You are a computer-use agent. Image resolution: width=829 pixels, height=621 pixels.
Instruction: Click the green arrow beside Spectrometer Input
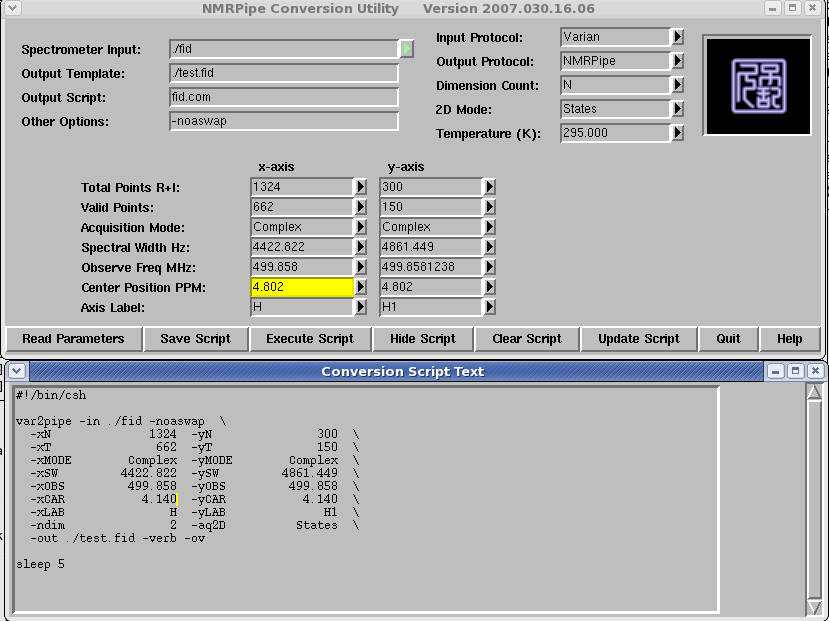tap(407, 49)
